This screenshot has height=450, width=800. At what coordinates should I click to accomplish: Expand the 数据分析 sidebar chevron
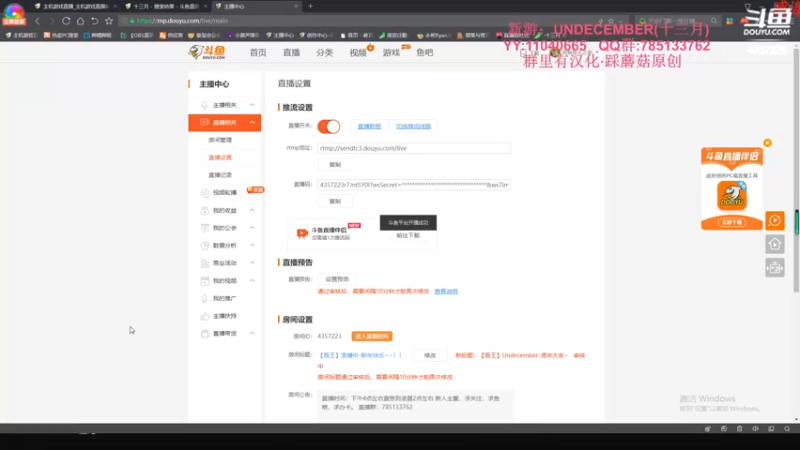click(252, 245)
